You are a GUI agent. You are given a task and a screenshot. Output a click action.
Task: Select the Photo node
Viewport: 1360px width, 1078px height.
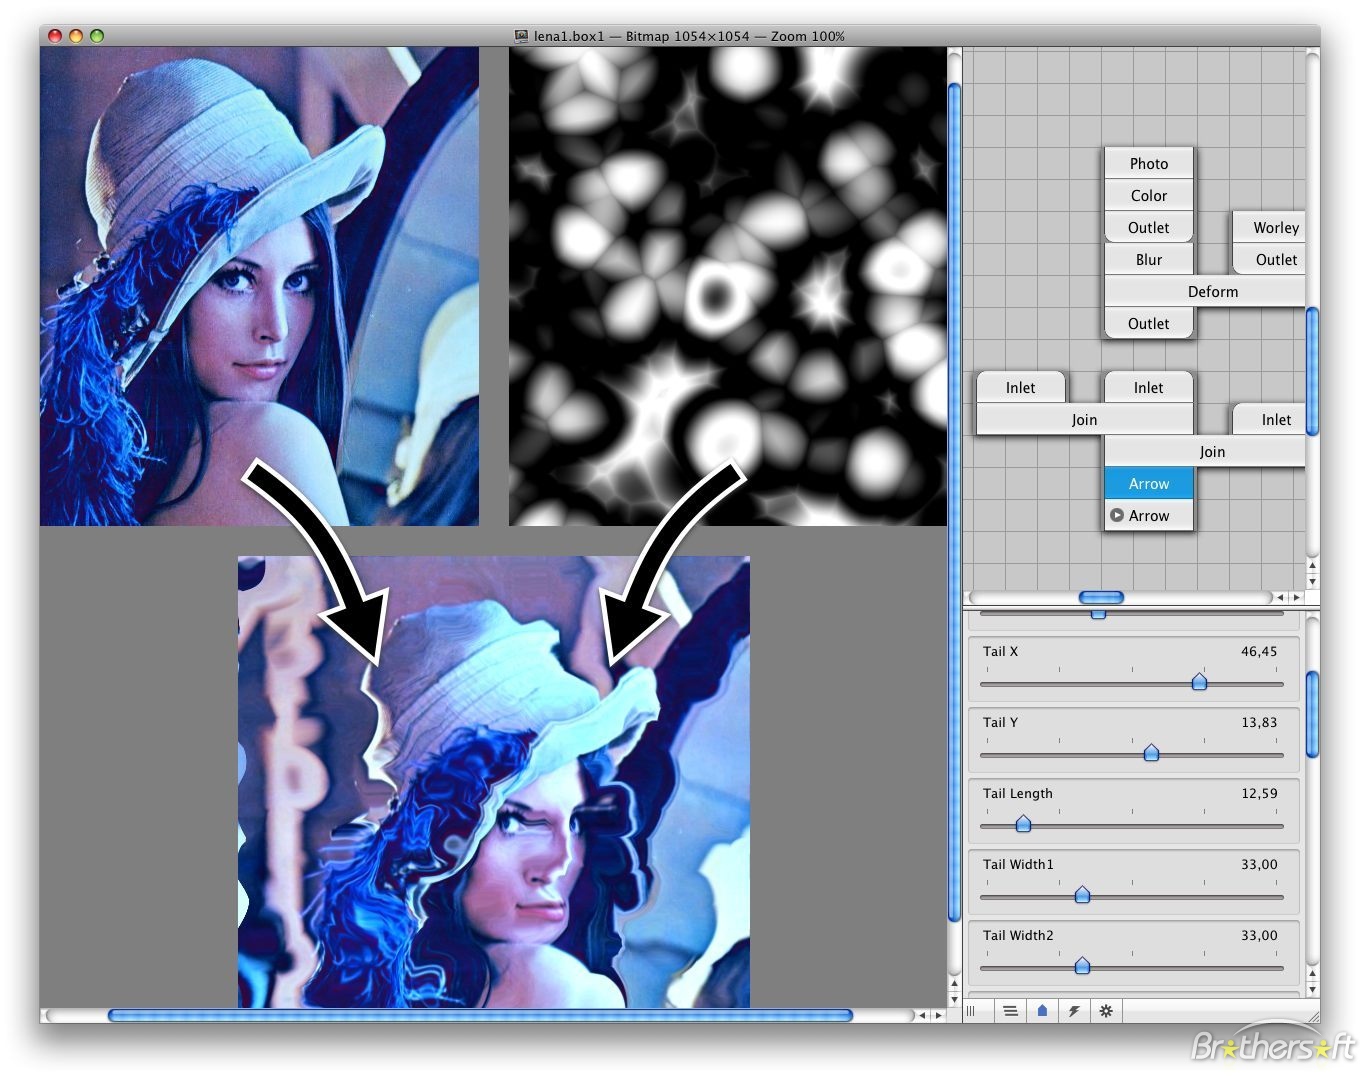pos(1148,163)
